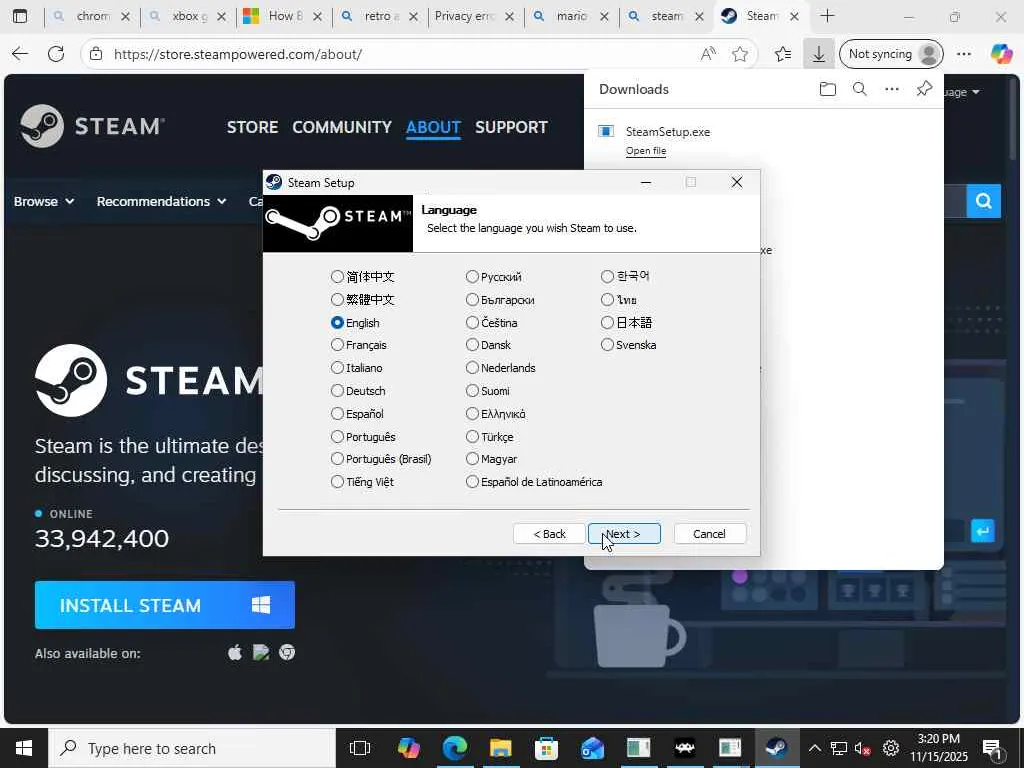
Task: Expand the Recommendations dropdown
Action: click(161, 201)
